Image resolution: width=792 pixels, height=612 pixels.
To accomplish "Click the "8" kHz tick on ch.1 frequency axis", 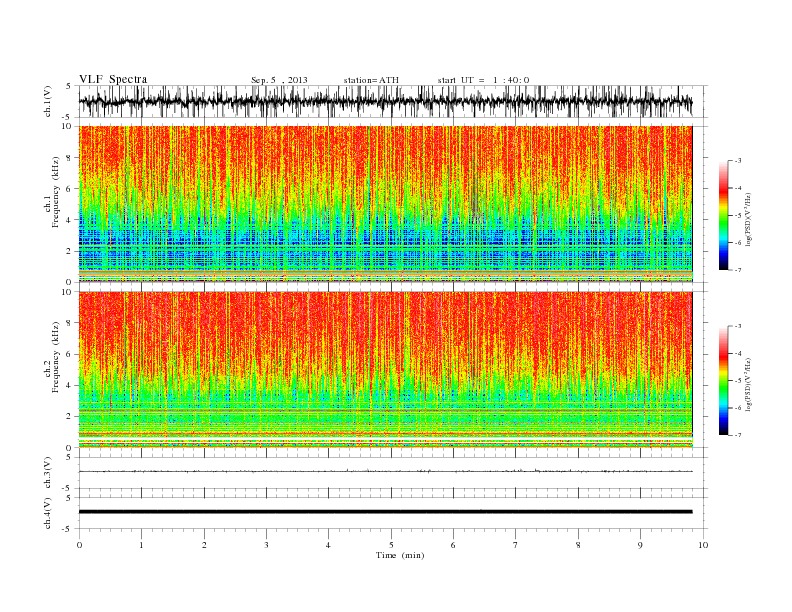I will [x=69, y=158].
